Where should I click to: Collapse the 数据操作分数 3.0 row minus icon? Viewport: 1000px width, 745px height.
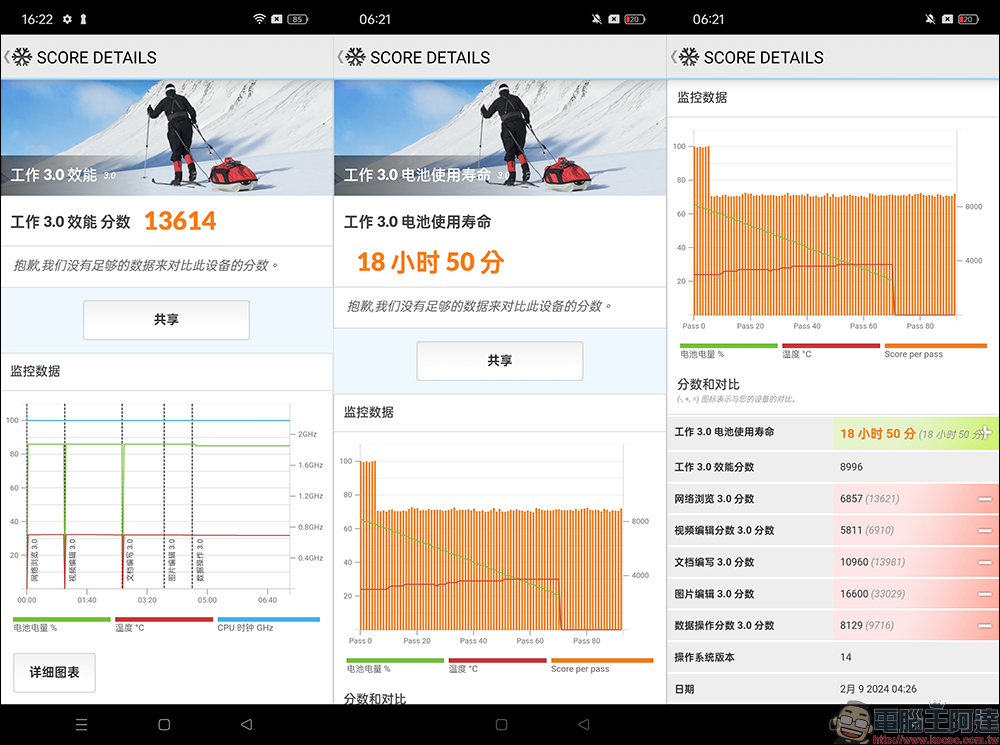(x=985, y=626)
